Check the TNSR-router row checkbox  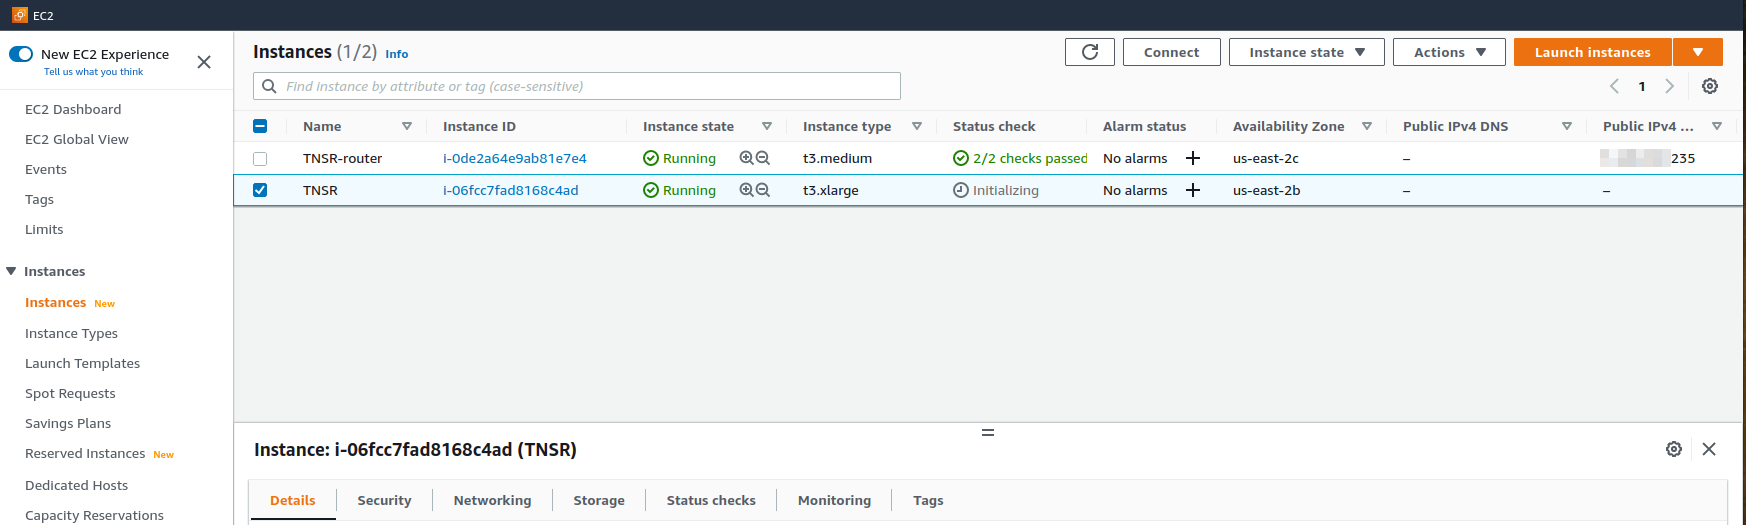tap(260, 159)
